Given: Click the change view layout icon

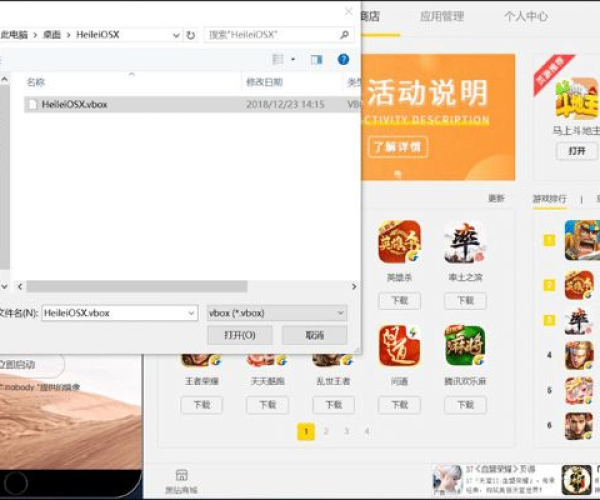Looking at the screenshot, I should tap(277, 59).
